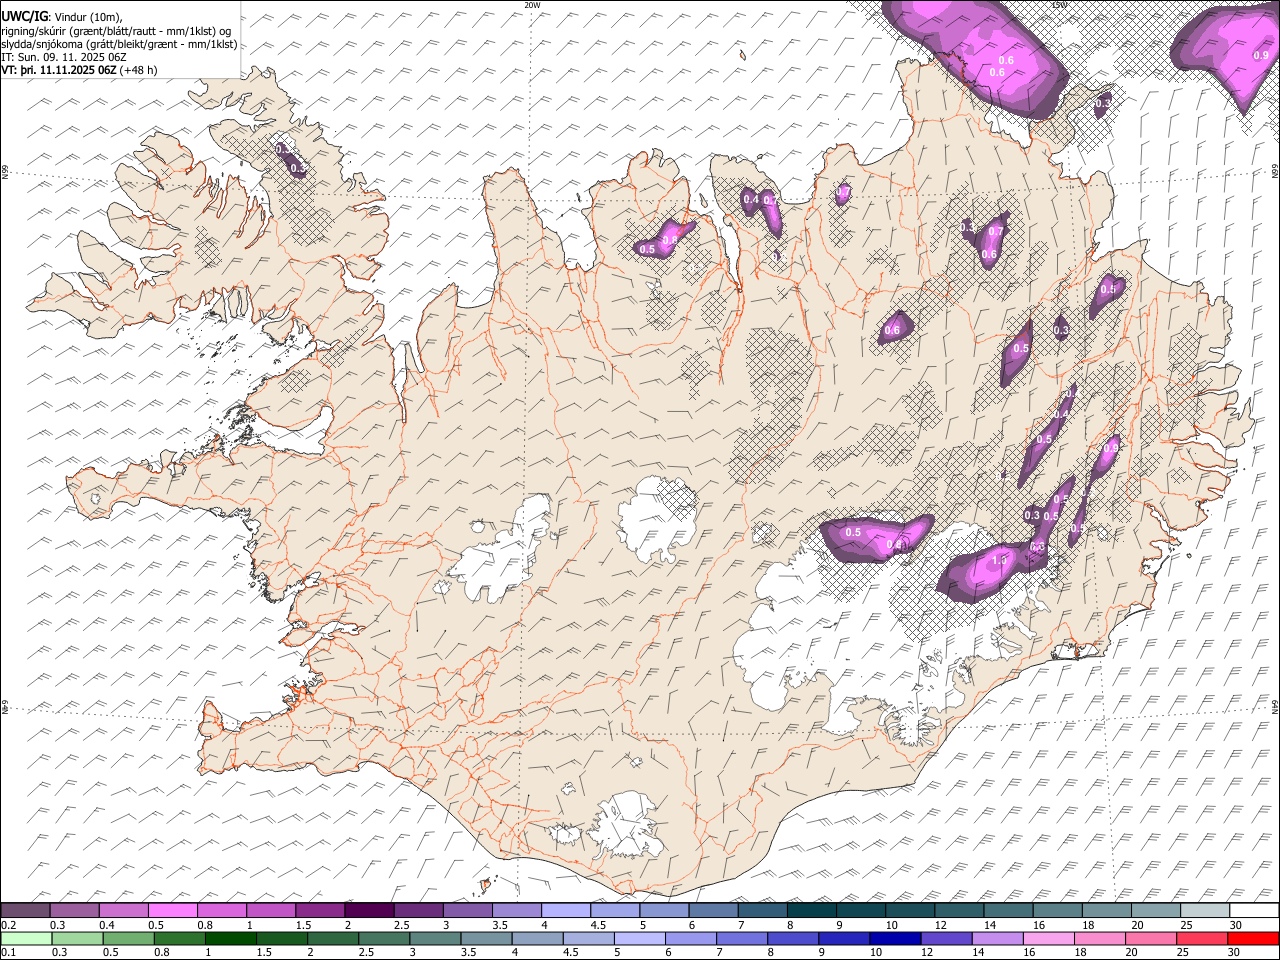Click the '20W' longitude label at top
The height and width of the screenshot is (960, 1280).
pyautogui.click(x=532, y=5)
